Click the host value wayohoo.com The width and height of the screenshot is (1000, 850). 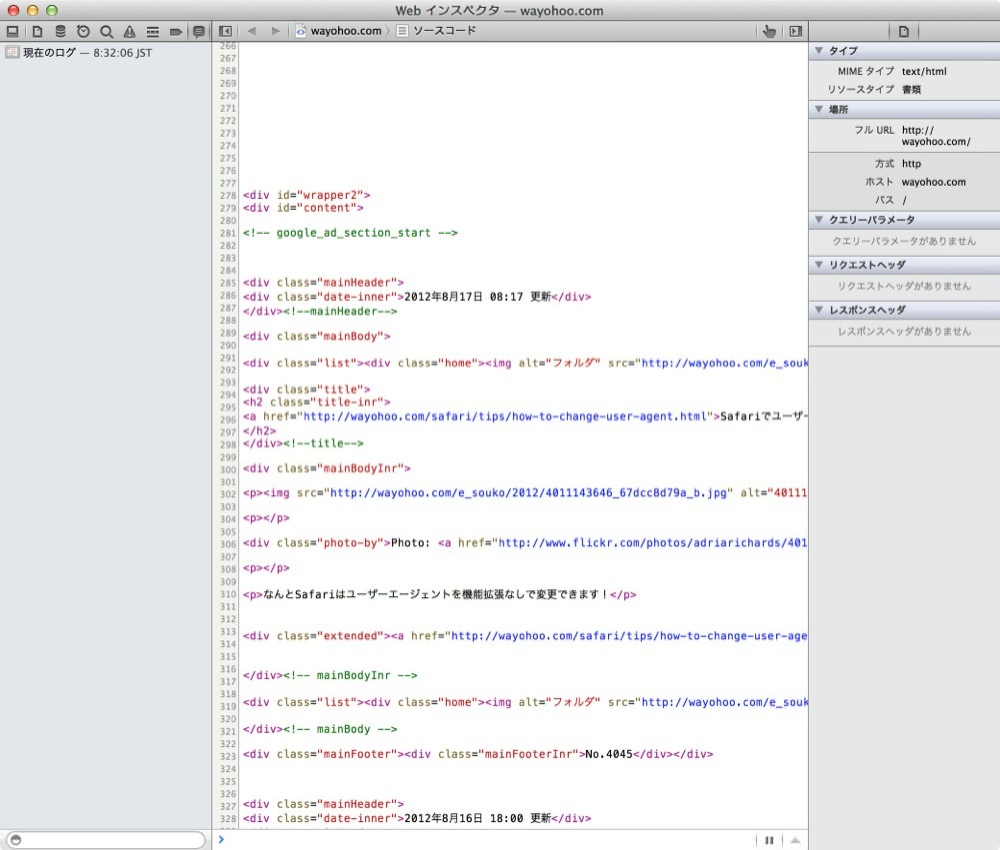tap(934, 182)
